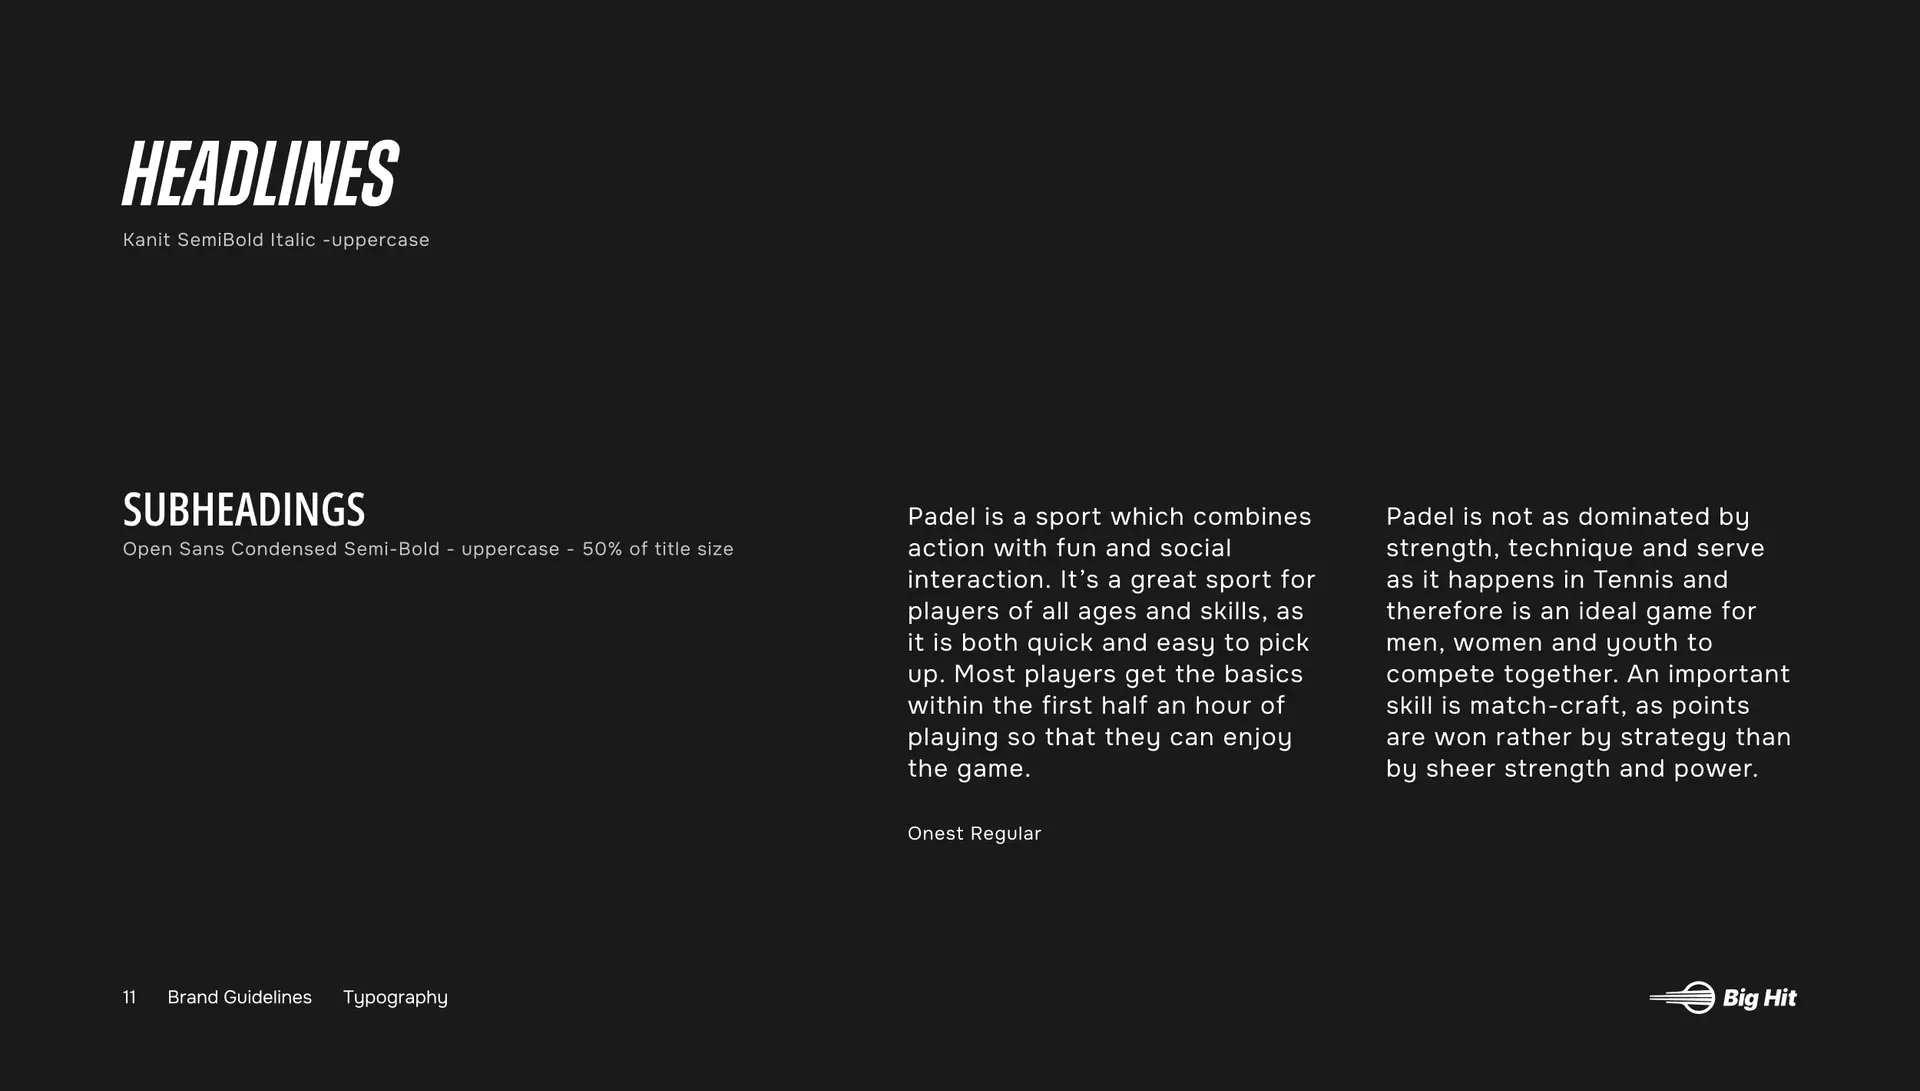The height and width of the screenshot is (1091, 1920).
Task: Select the HEADLINES title text
Action: pyautogui.click(x=260, y=174)
